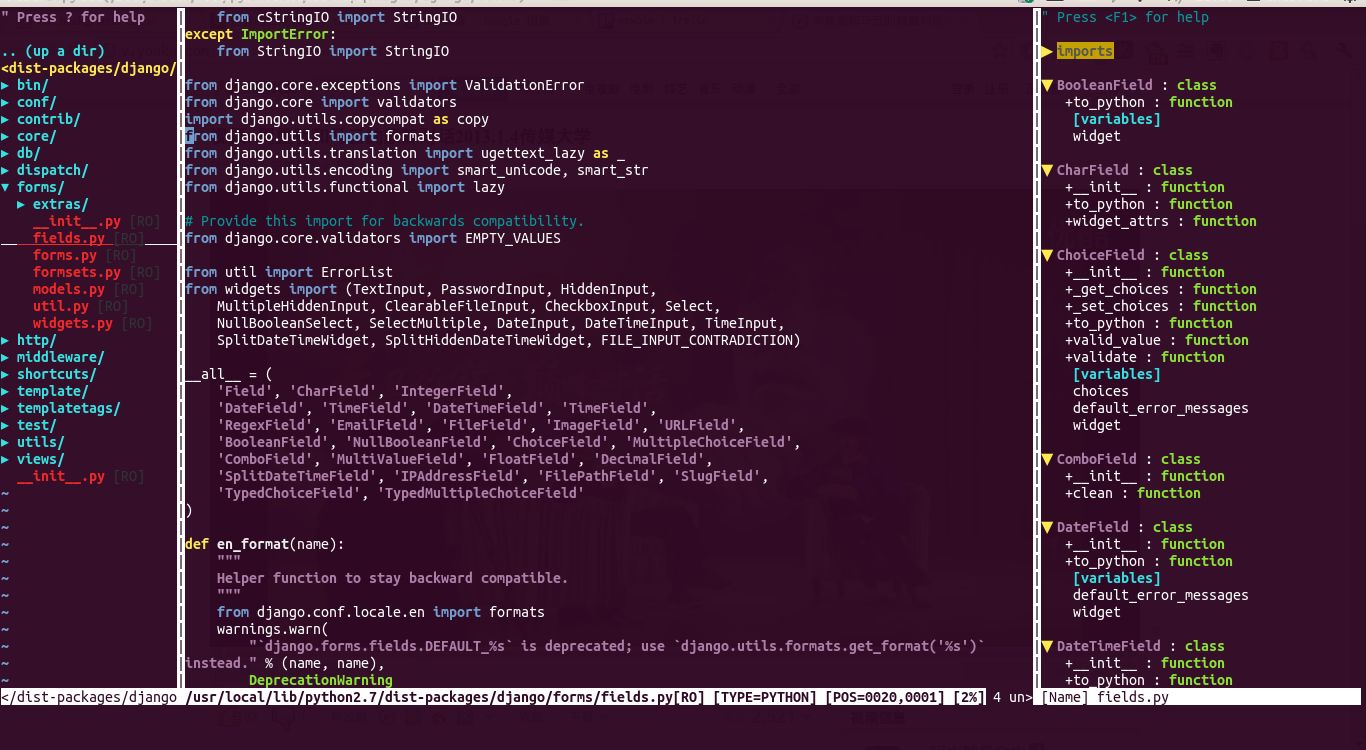
Task: Open formsets.py in file tree
Action: tap(77, 273)
